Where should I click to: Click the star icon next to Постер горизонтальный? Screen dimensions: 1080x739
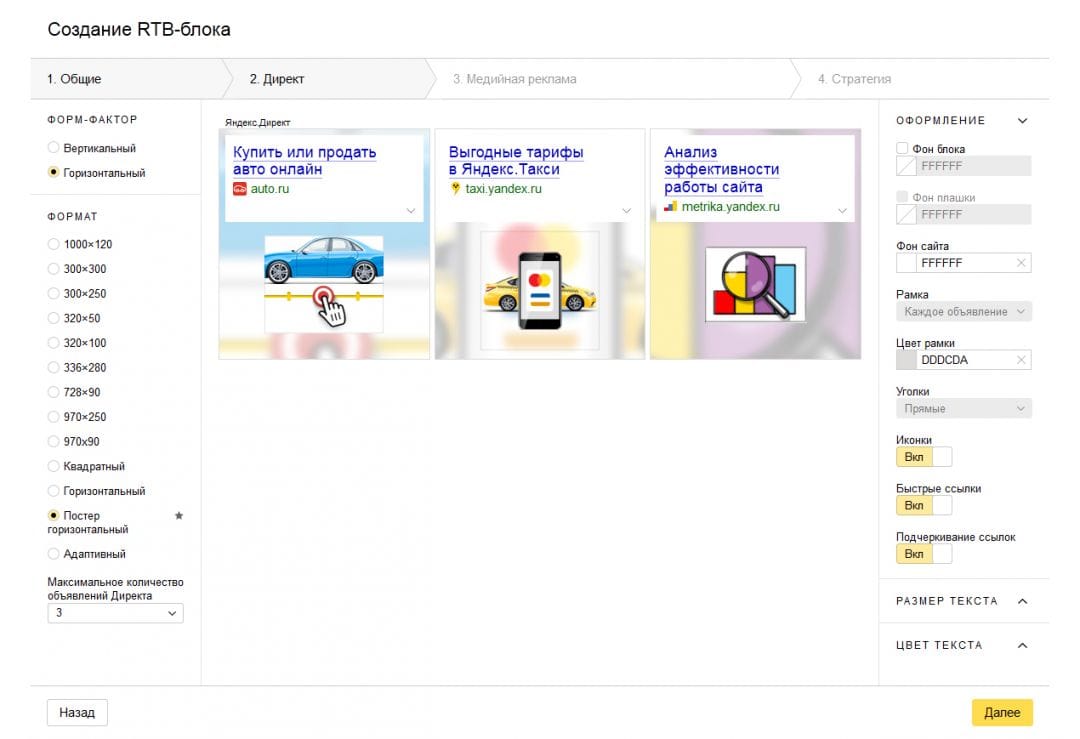click(179, 515)
